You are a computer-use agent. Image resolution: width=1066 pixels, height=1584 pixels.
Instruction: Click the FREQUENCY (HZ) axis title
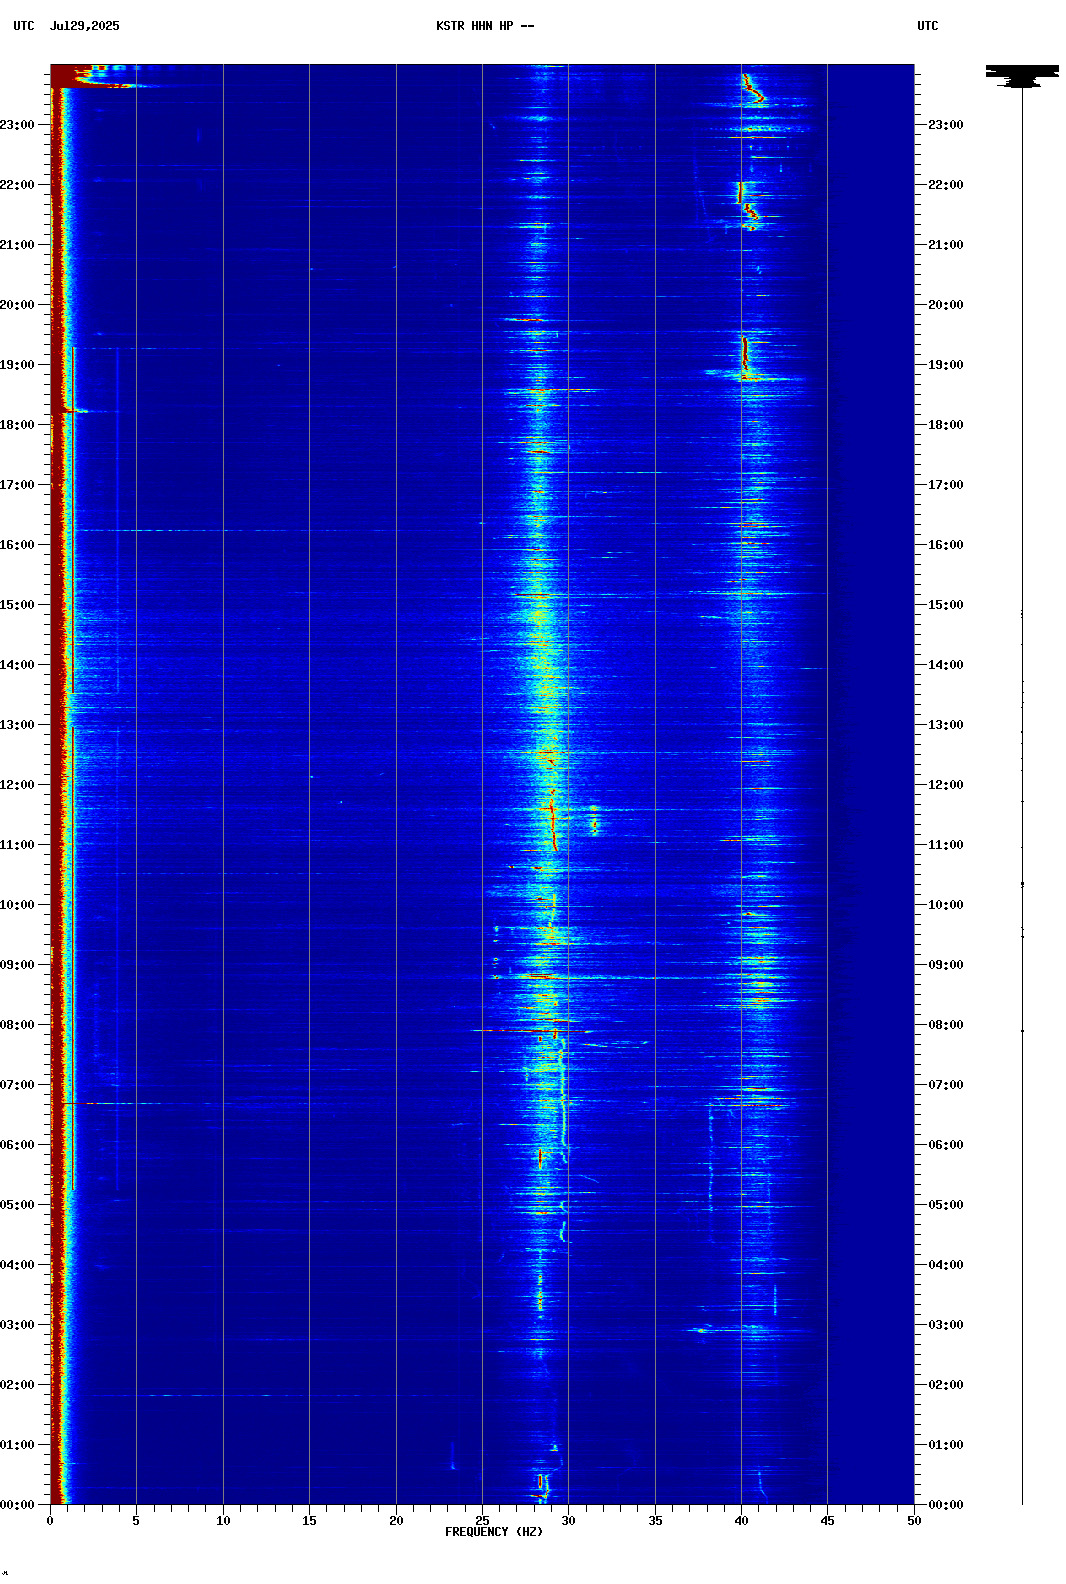494,1532
